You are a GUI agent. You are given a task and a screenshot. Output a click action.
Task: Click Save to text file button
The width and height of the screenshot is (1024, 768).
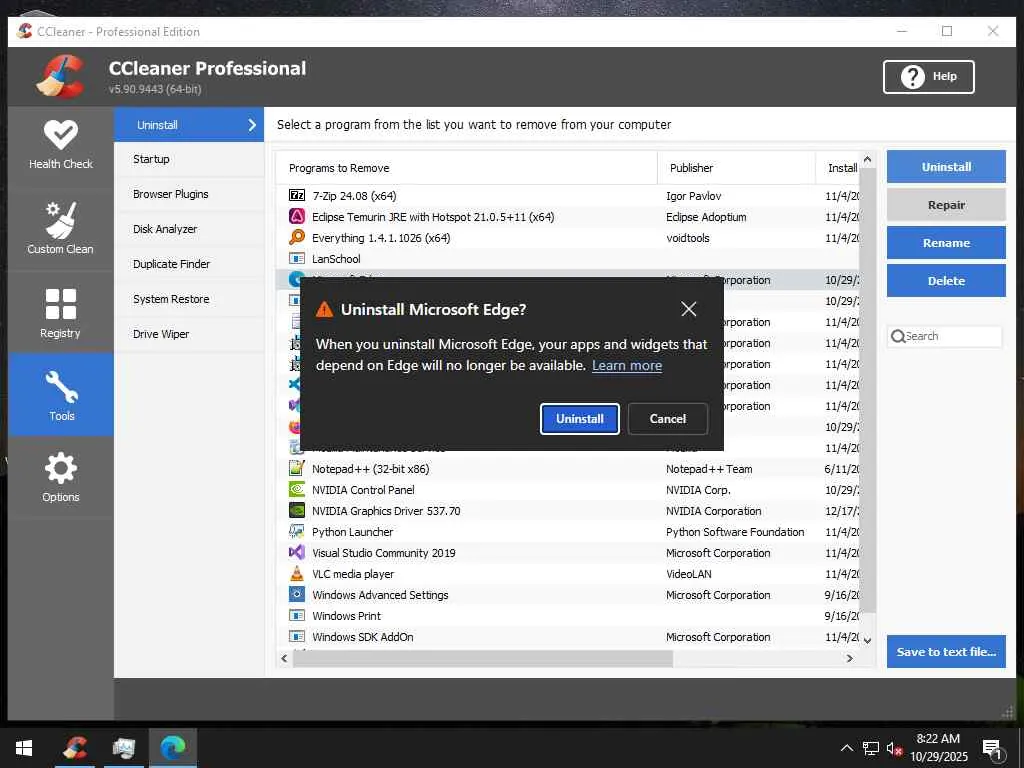(946, 651)
